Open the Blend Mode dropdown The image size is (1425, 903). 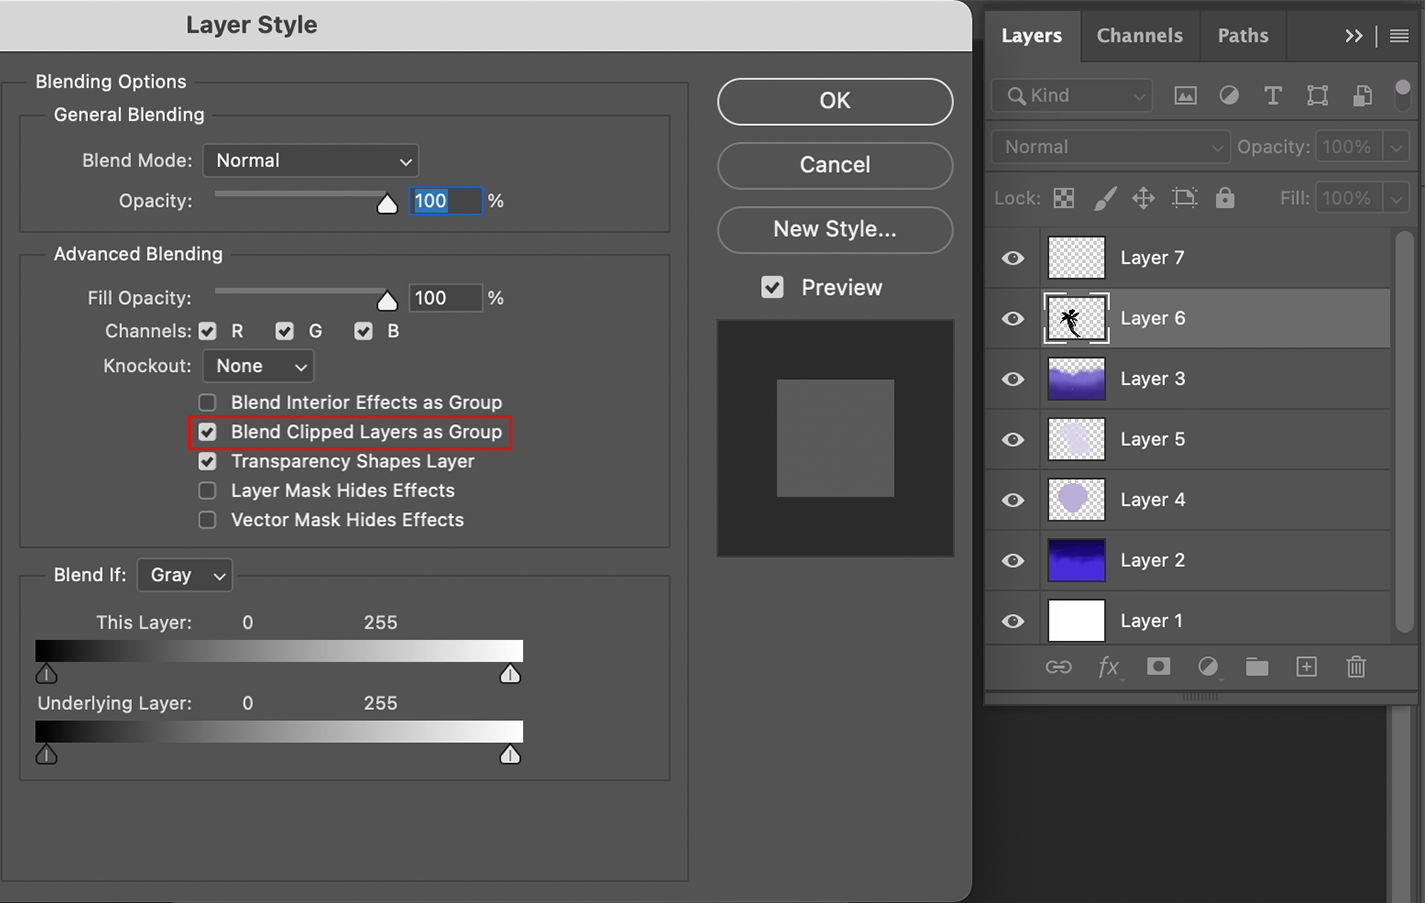coord(310,160)
